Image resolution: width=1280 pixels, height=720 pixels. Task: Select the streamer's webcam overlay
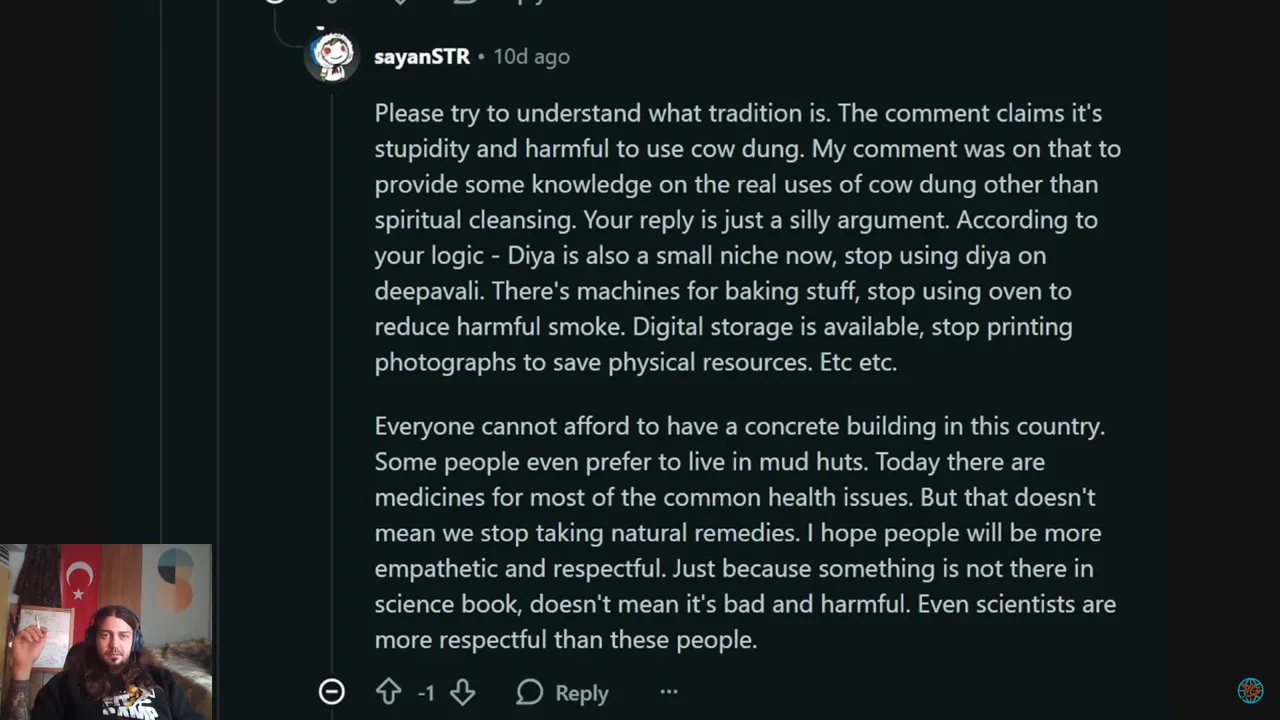click(106, 632)
